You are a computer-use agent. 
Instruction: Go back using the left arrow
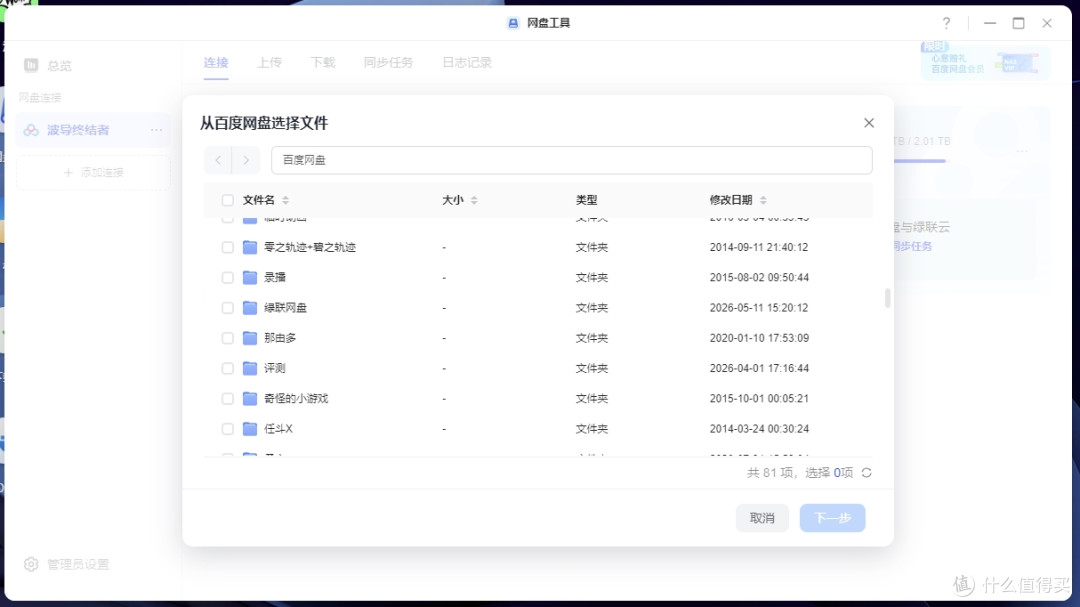tap(218, 160)
